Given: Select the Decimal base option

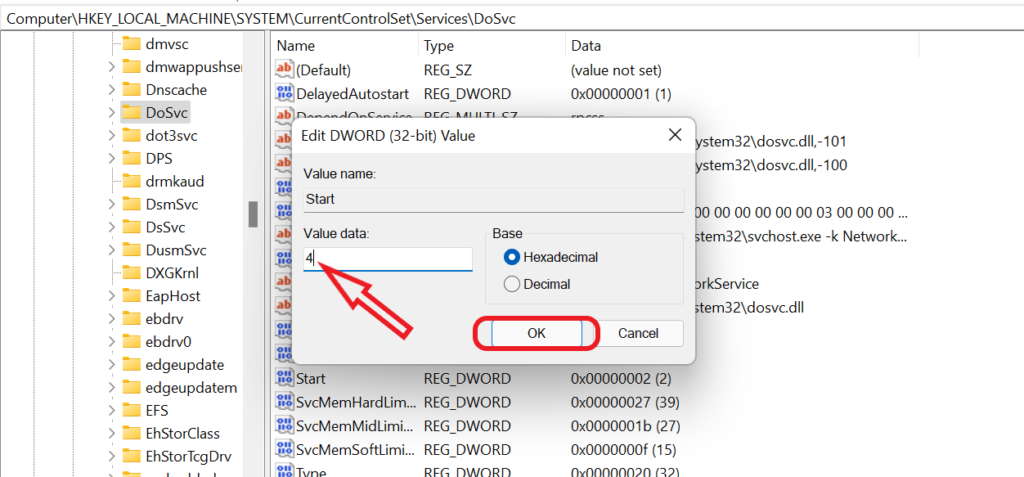Looking at the screenshot, I should click(537, 284).
